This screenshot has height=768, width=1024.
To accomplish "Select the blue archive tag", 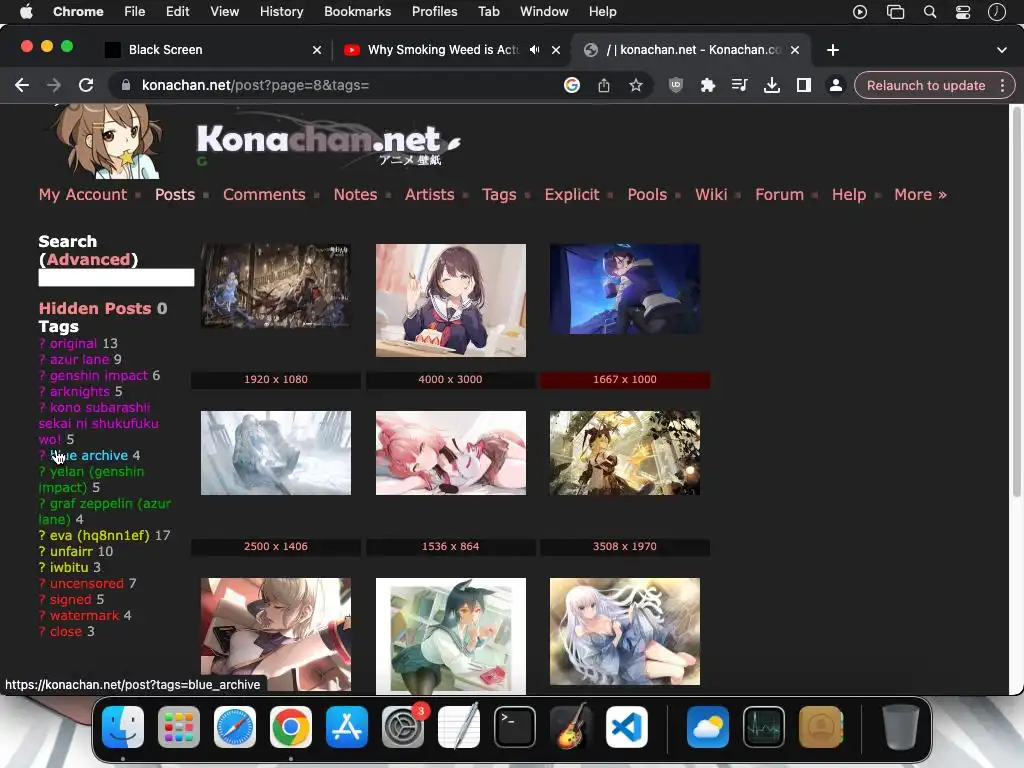I will tap(89, 455).
